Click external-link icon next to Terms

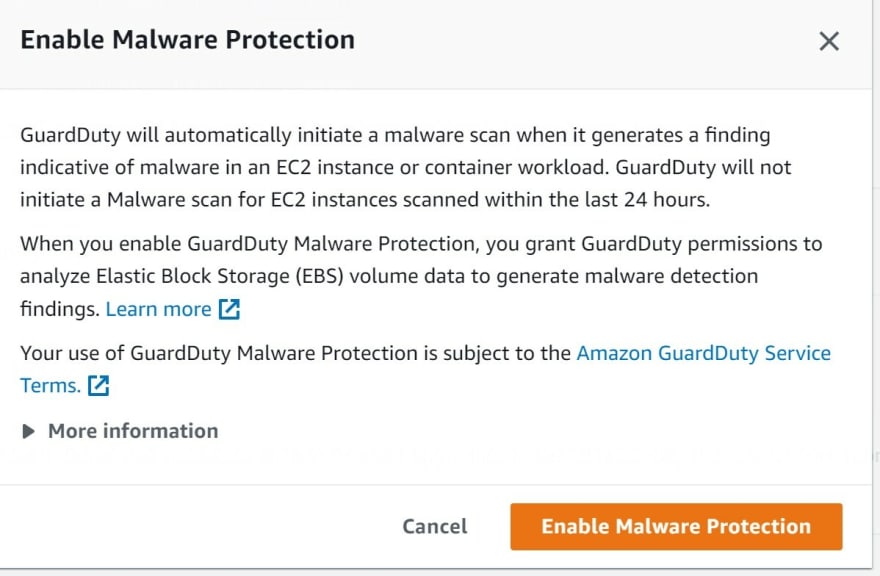tap(98, 385)
